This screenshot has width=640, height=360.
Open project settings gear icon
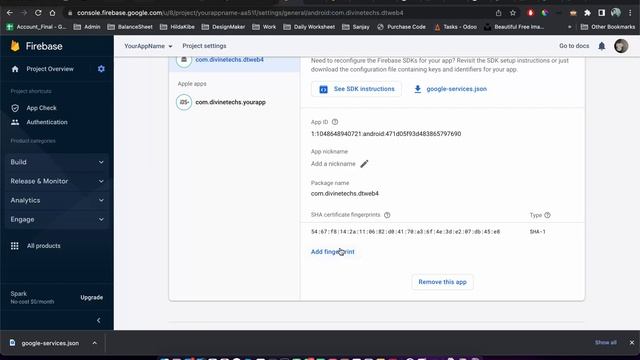click(101, 69)
